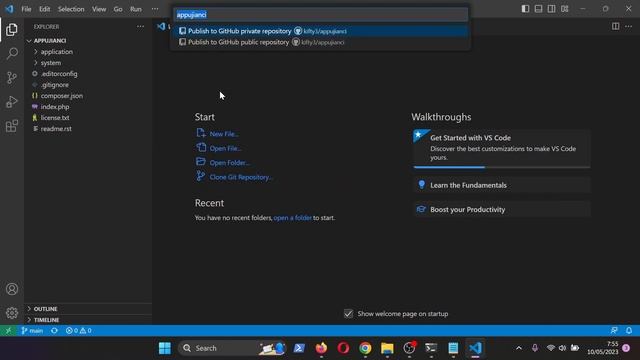This screenshot has height=360, width=640.
Task: Click the VS Code logo in title bar
Action: [9, 9]
